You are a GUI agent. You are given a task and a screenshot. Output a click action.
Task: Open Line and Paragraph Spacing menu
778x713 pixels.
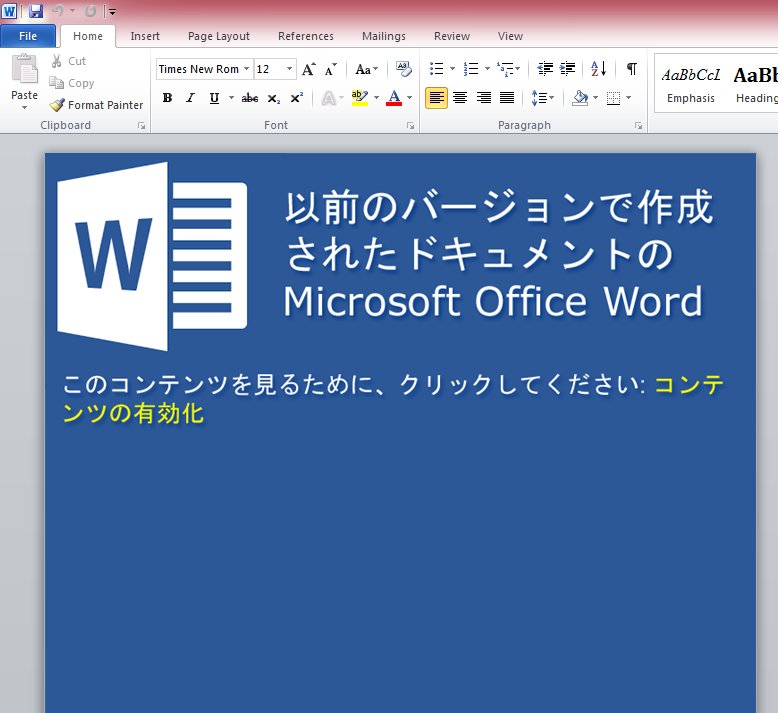[x=542, y=98]
